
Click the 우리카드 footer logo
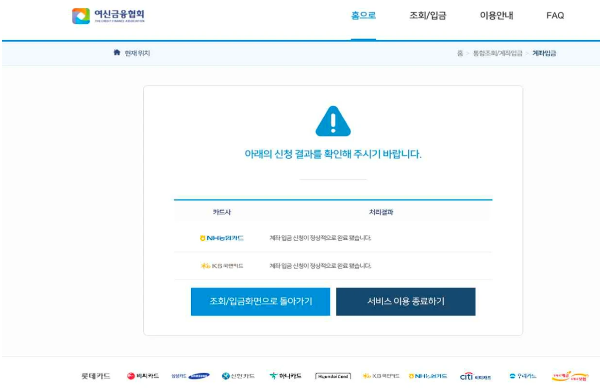tap(523, 376)
